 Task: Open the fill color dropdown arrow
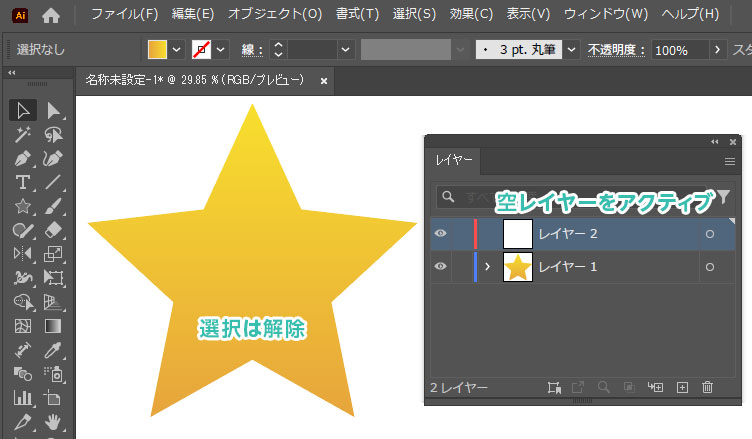tap(177, 49)
